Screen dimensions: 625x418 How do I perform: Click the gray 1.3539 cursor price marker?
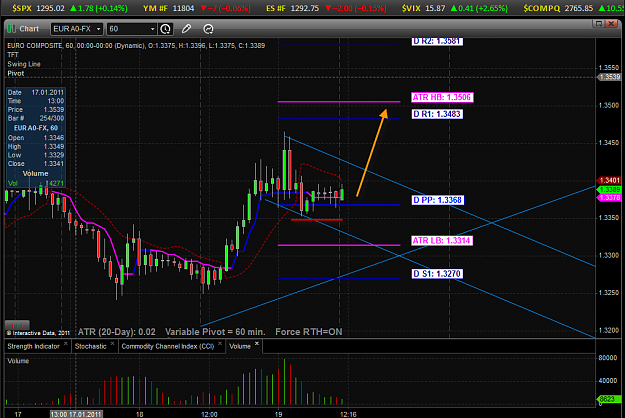[x=609, y=77]
